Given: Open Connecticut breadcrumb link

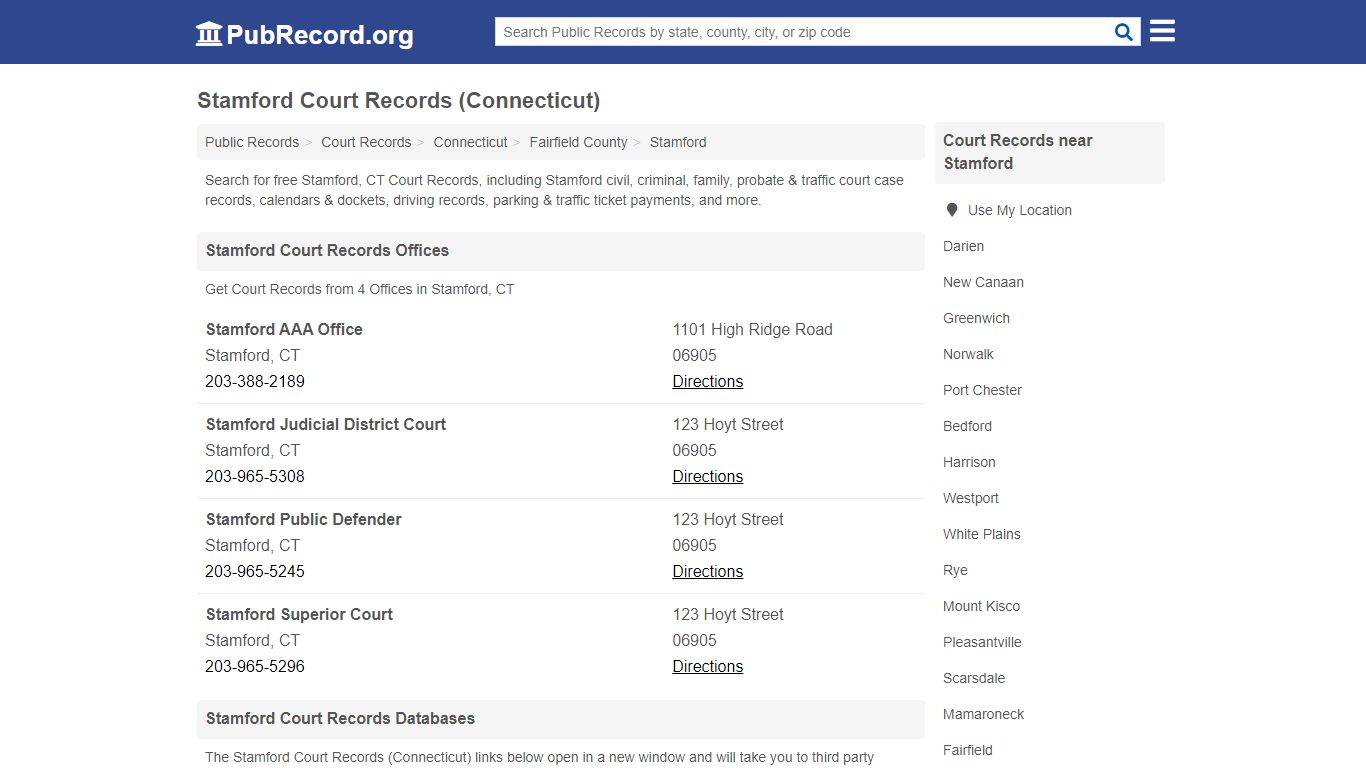Looking at the screenshot, I should pos(470,142).
